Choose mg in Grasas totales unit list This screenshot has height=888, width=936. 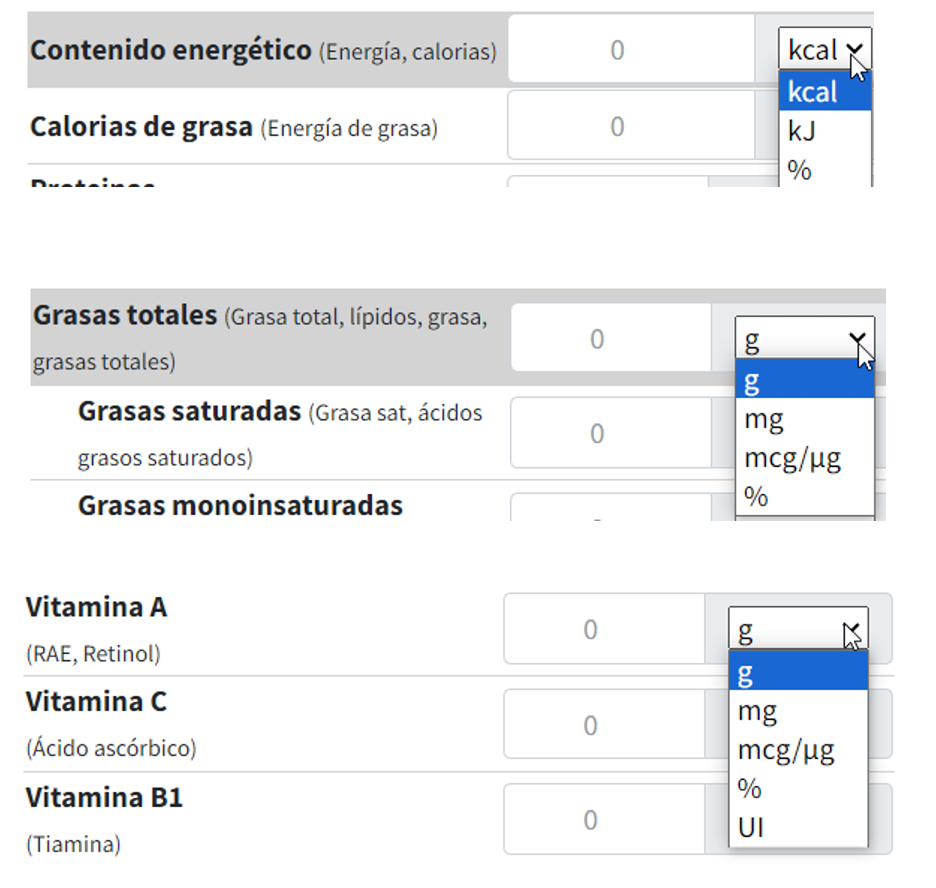point(804,419)
